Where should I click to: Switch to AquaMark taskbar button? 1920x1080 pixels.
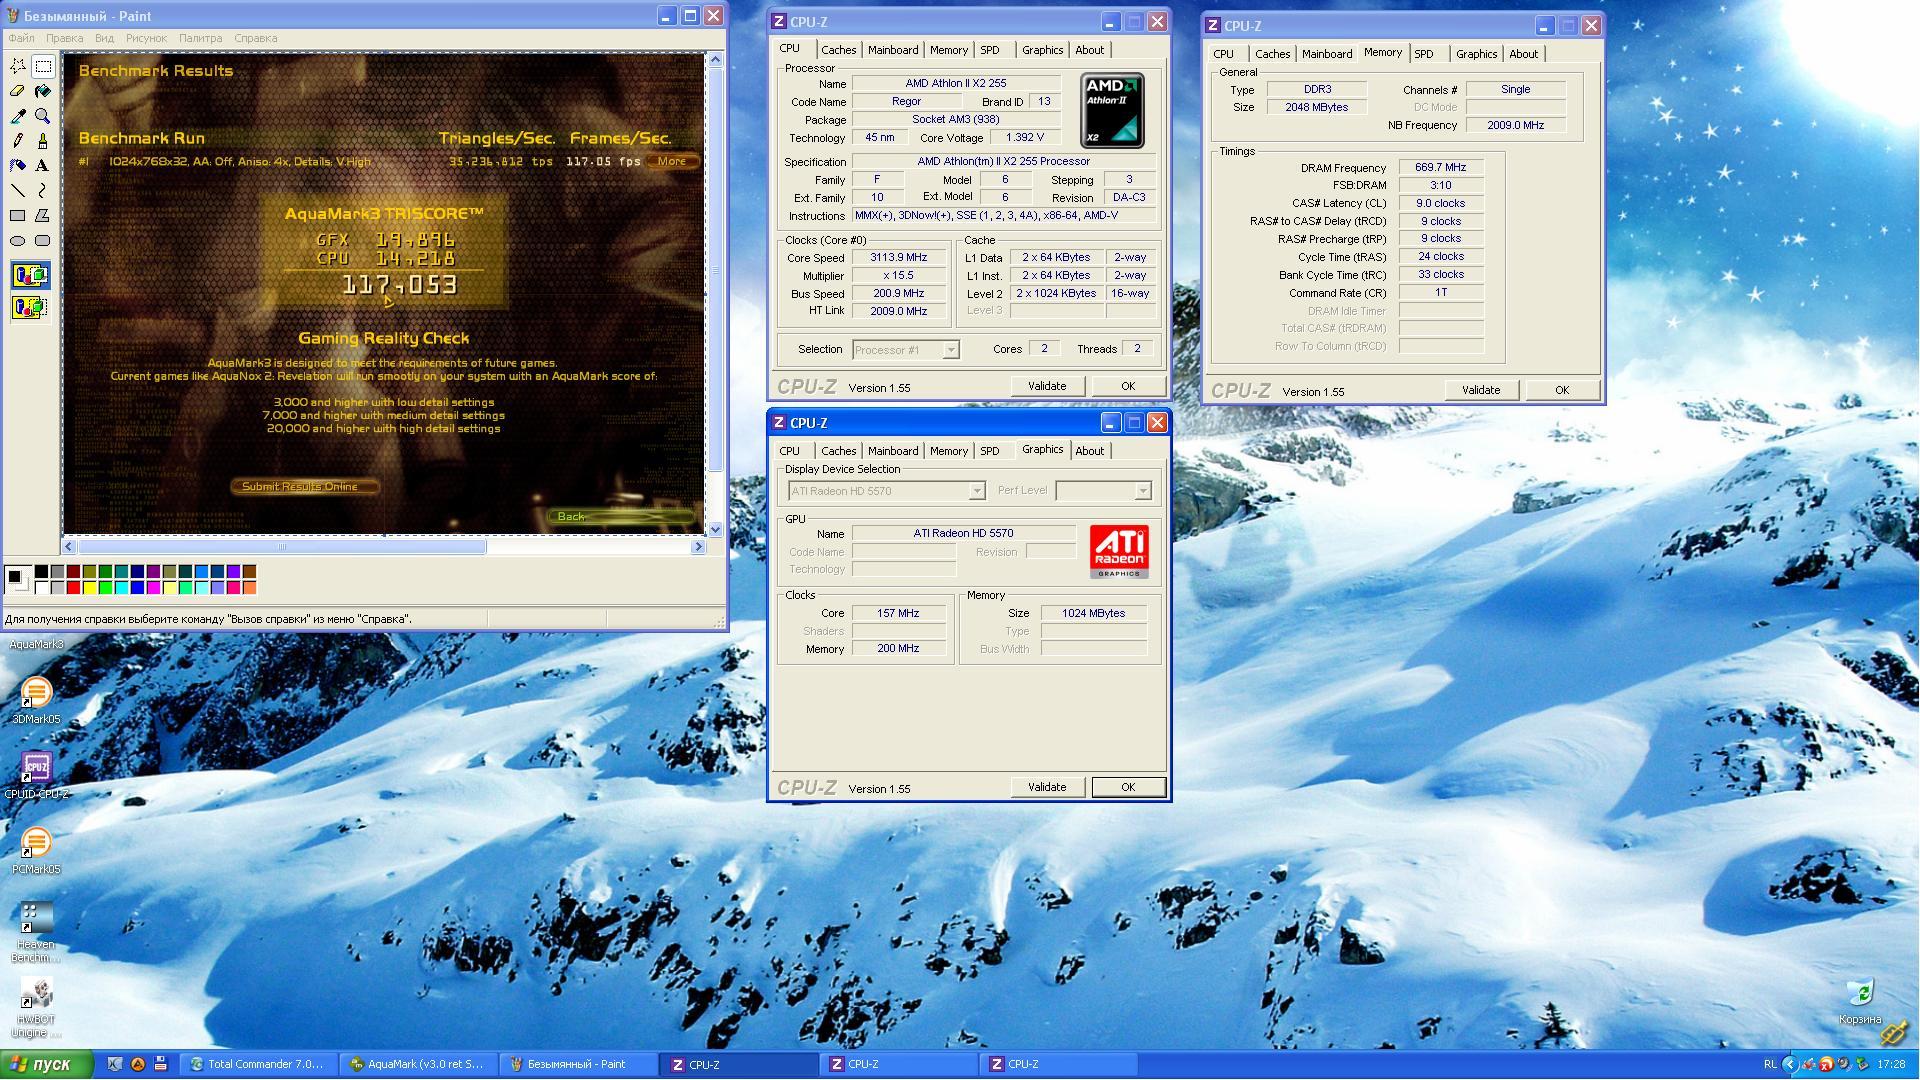coord(419,1064)
